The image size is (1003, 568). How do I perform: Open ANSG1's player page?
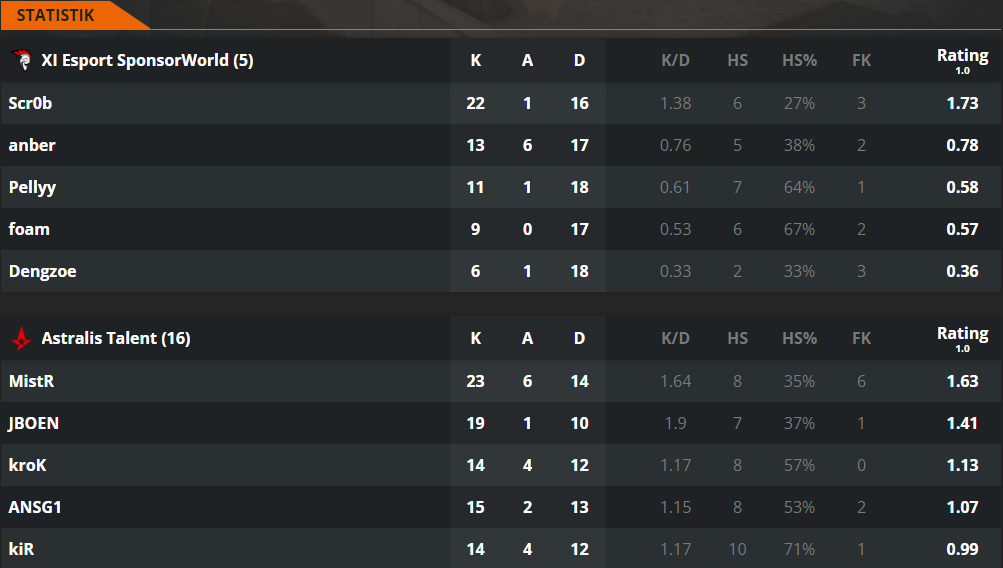35,507
